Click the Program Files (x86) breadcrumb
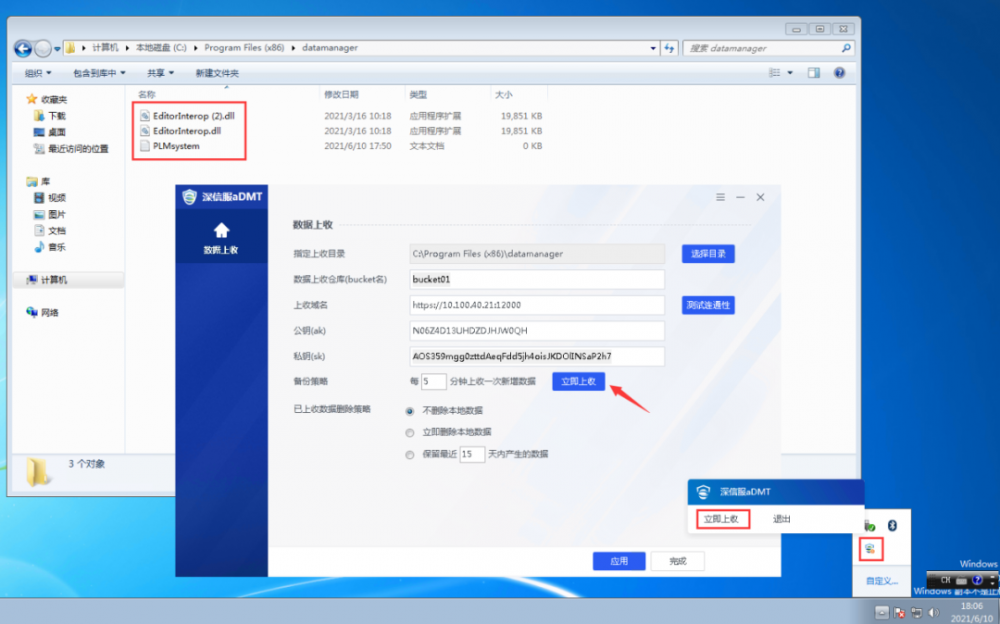1000x624 pixels. tap(244, 48)
